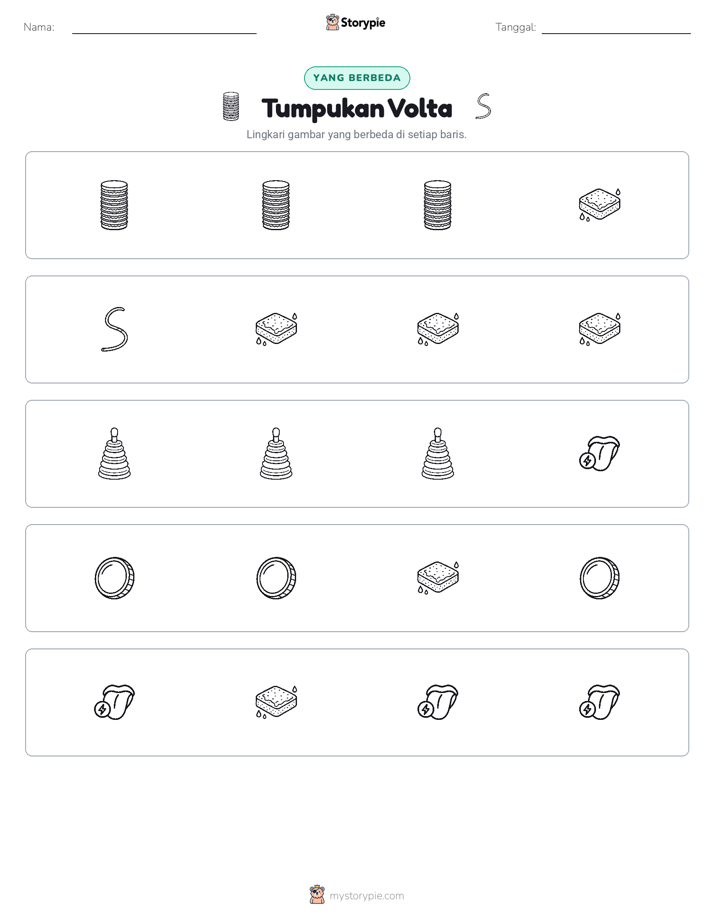
Task: Circle the wet sponge in row one
Action: click(x=599, y=204)
